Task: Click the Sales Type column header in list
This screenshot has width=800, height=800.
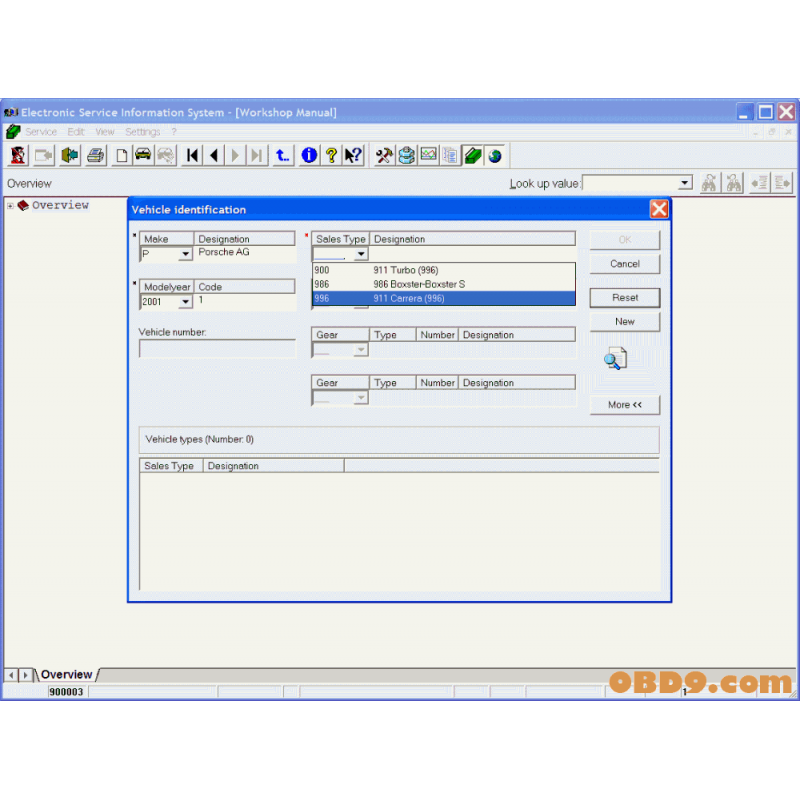Action: pyautogui.click(x=171, y=466)
